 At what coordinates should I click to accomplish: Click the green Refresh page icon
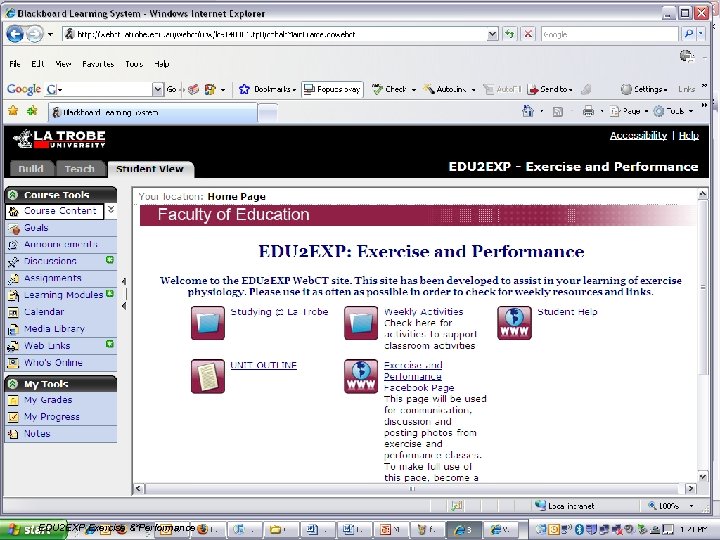coord(509,34)
